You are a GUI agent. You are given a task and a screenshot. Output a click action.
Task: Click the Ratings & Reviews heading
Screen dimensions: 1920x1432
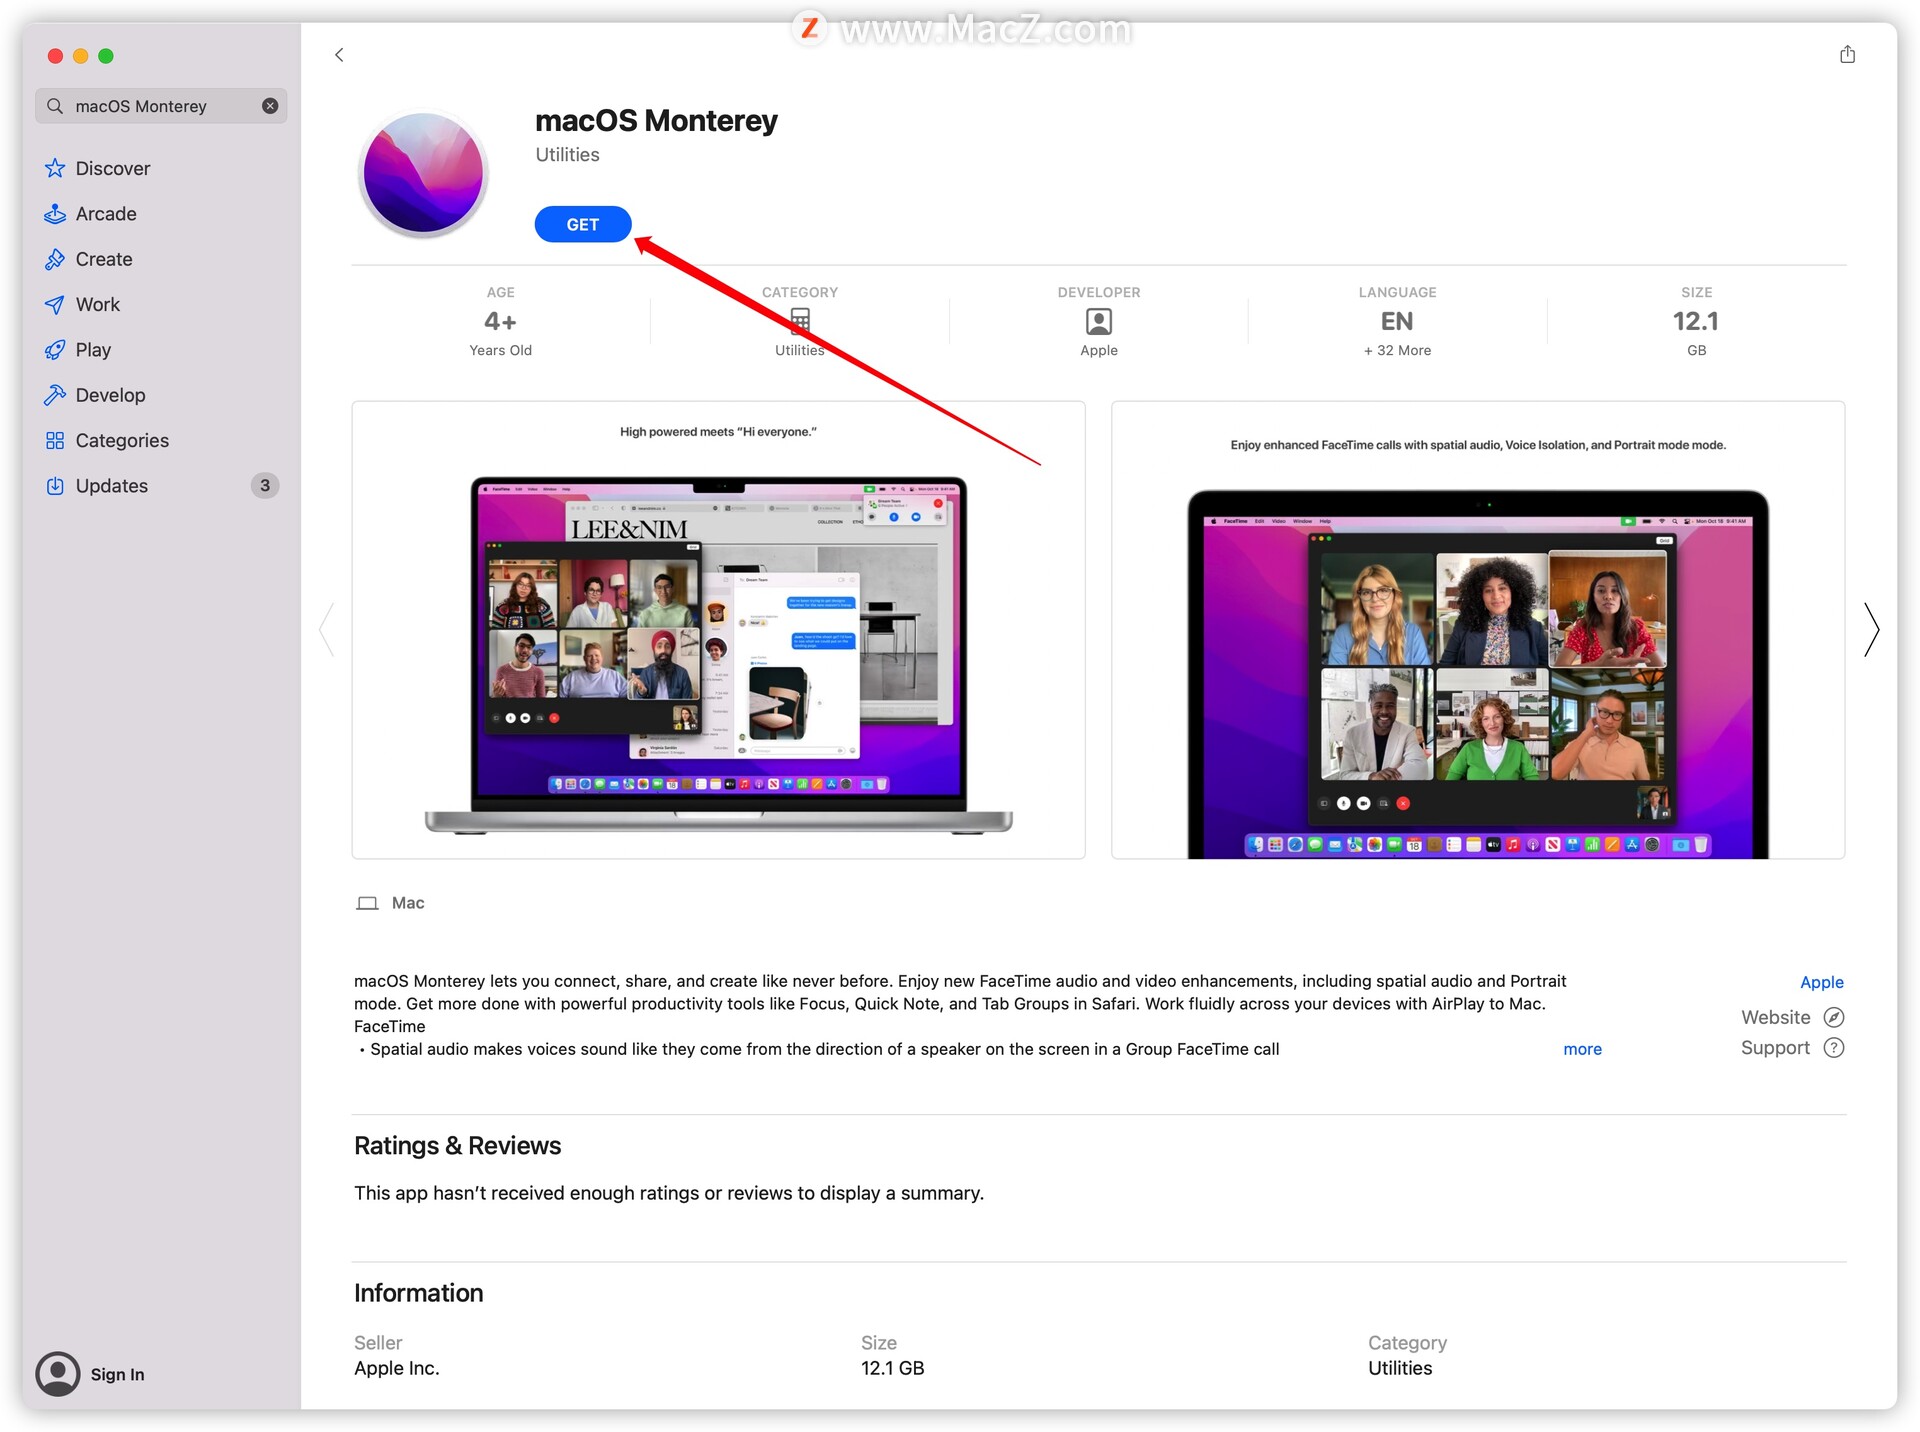[x=457, y=1146]
